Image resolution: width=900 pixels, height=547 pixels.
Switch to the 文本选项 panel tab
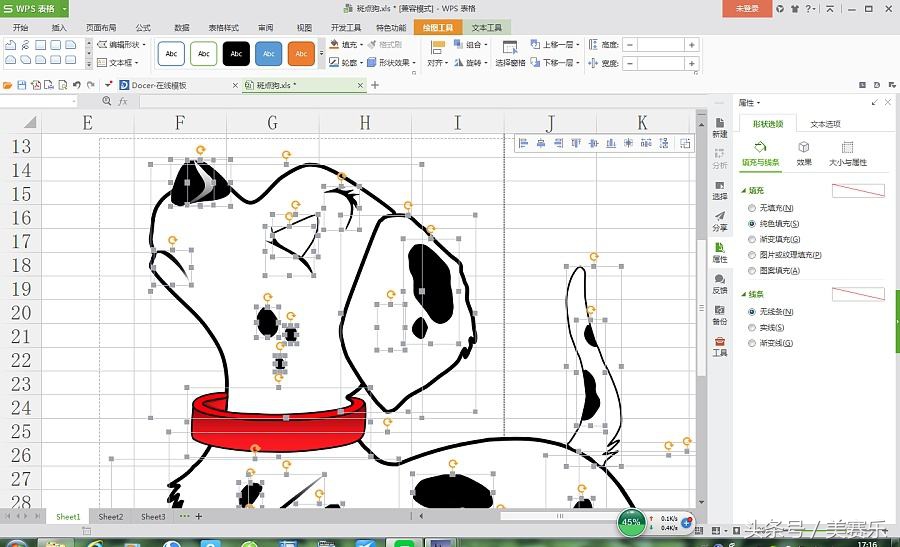coord(825,124)
